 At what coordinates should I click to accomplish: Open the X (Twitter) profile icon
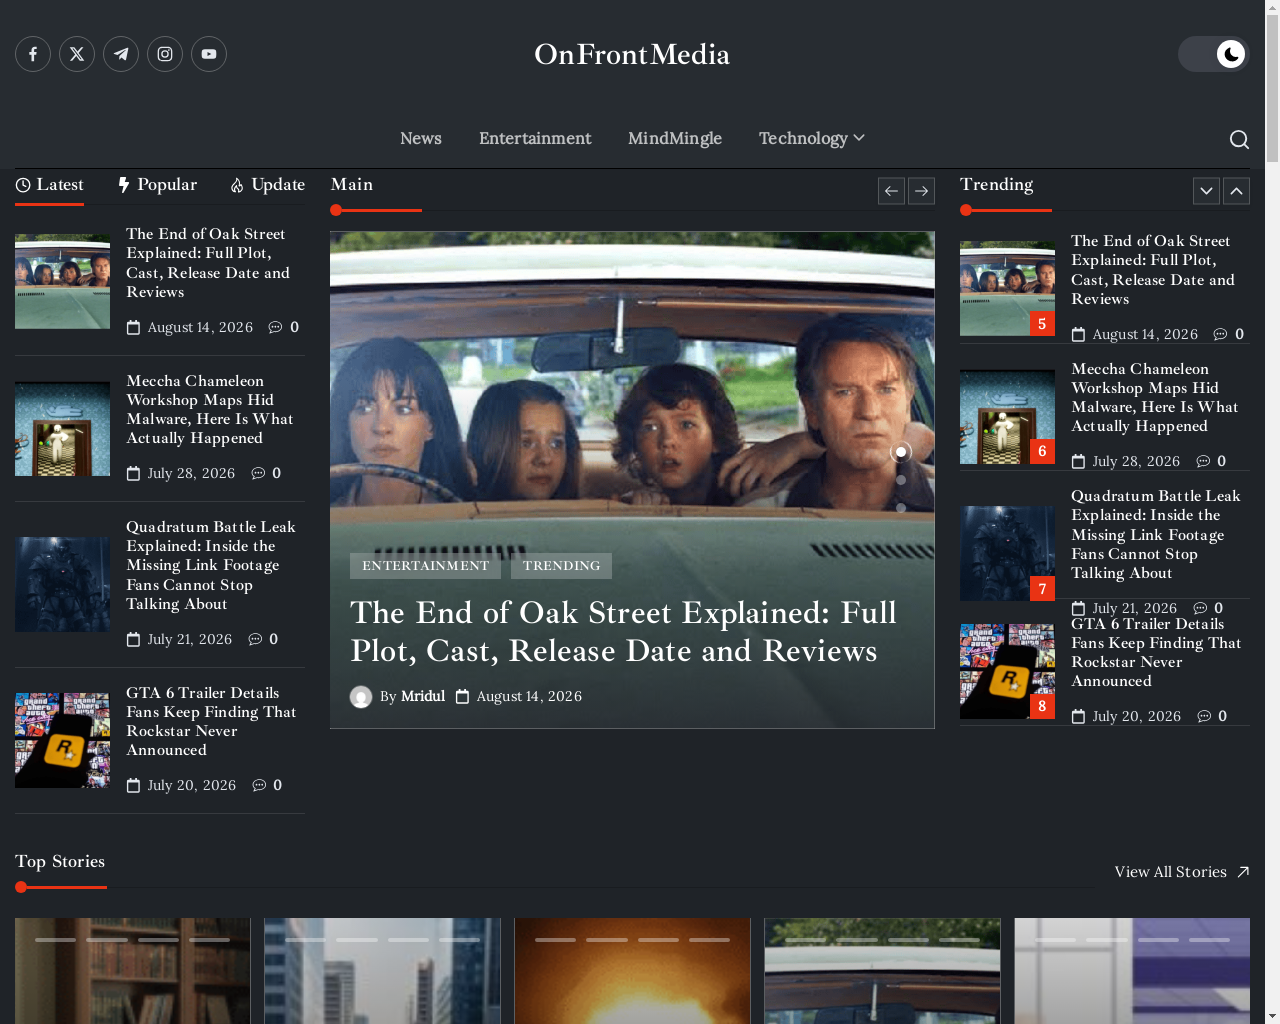pos(77,54)
